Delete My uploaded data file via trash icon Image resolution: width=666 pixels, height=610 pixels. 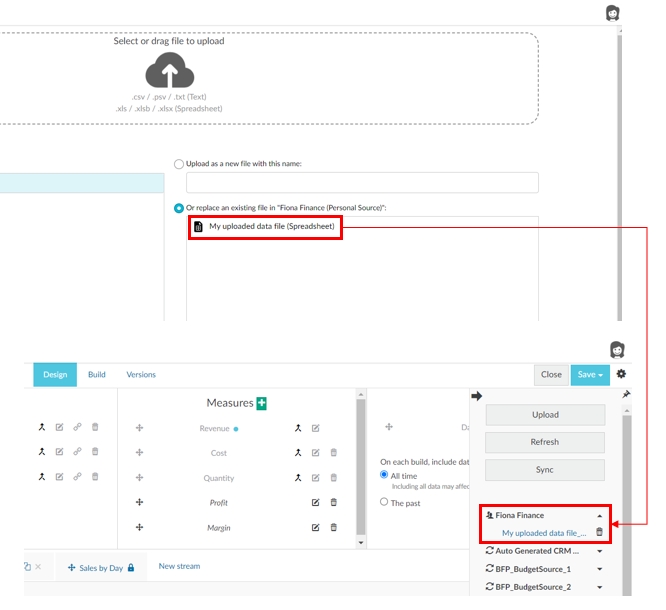(600, 533)
